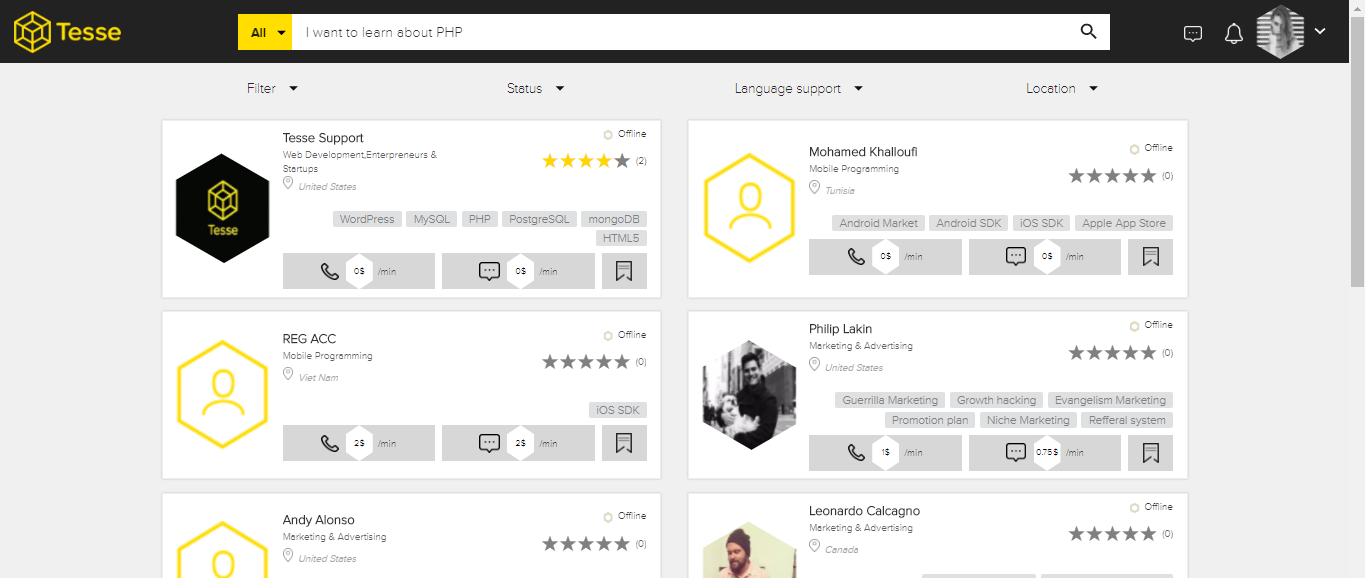Call Tesse Support via phone button
The image size is (1365, 578).
(359, 271)
